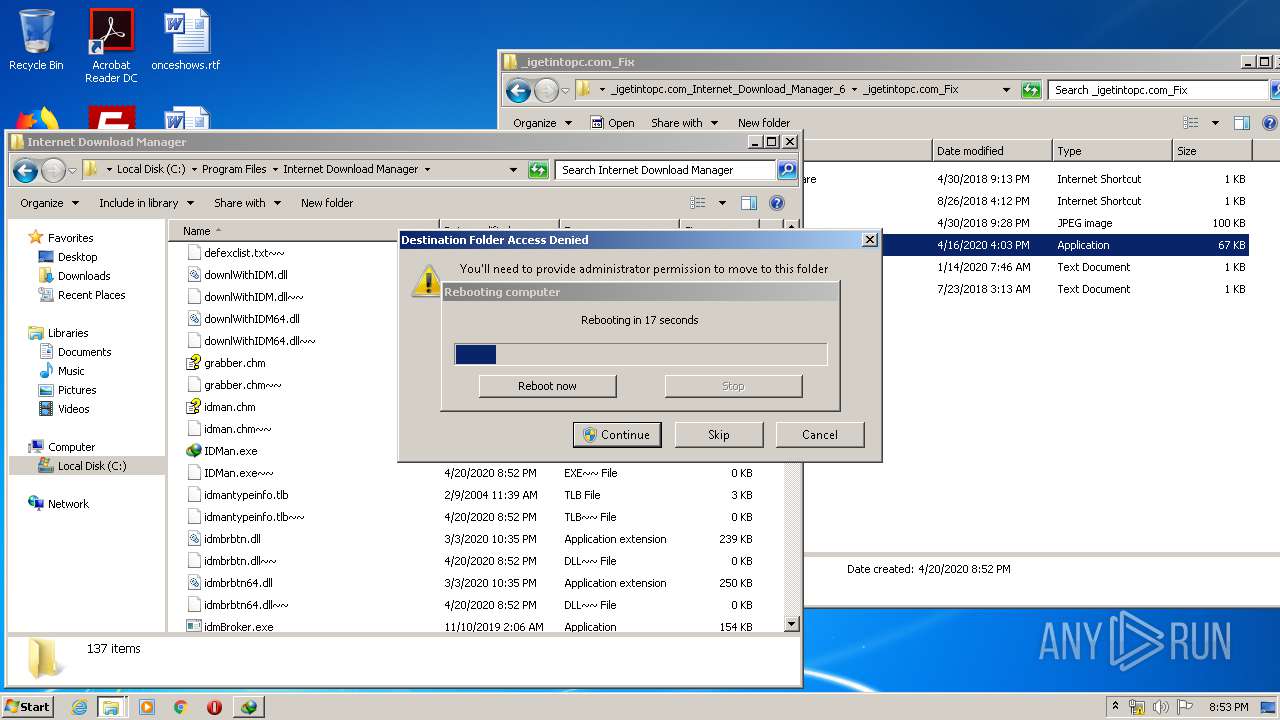Image resolution: width=1280 pixels, height=720 pixels.
Task: Click search magnifier in Internet Download Manager window
Action: tap(787, 170)
